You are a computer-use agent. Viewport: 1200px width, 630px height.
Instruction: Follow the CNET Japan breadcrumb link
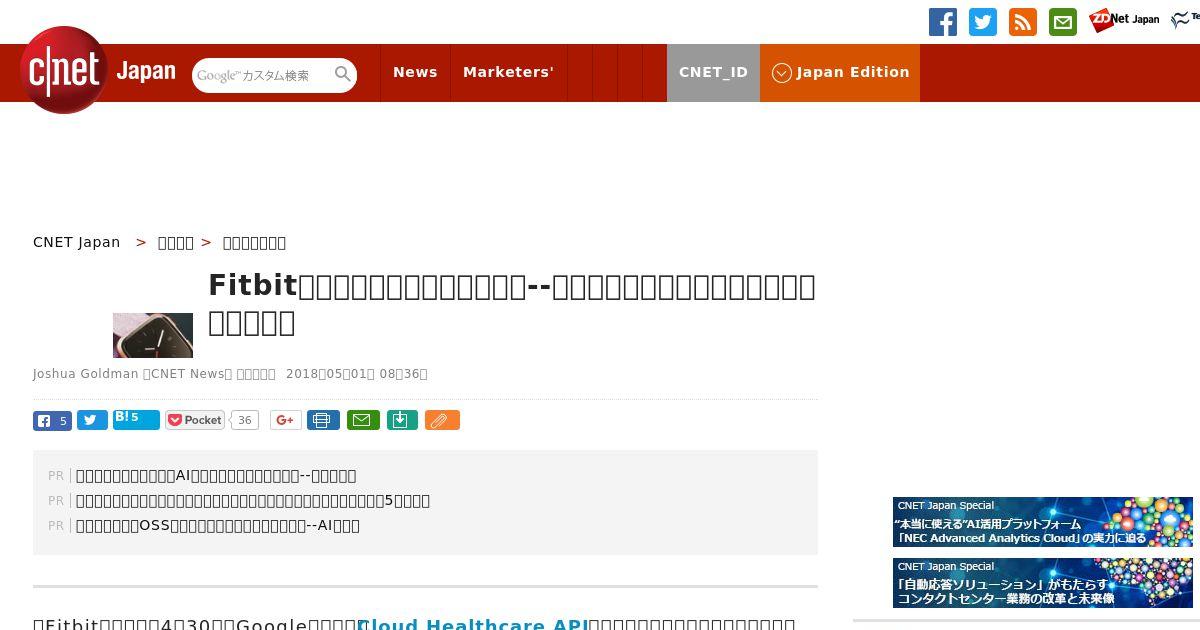click(76, 242)
